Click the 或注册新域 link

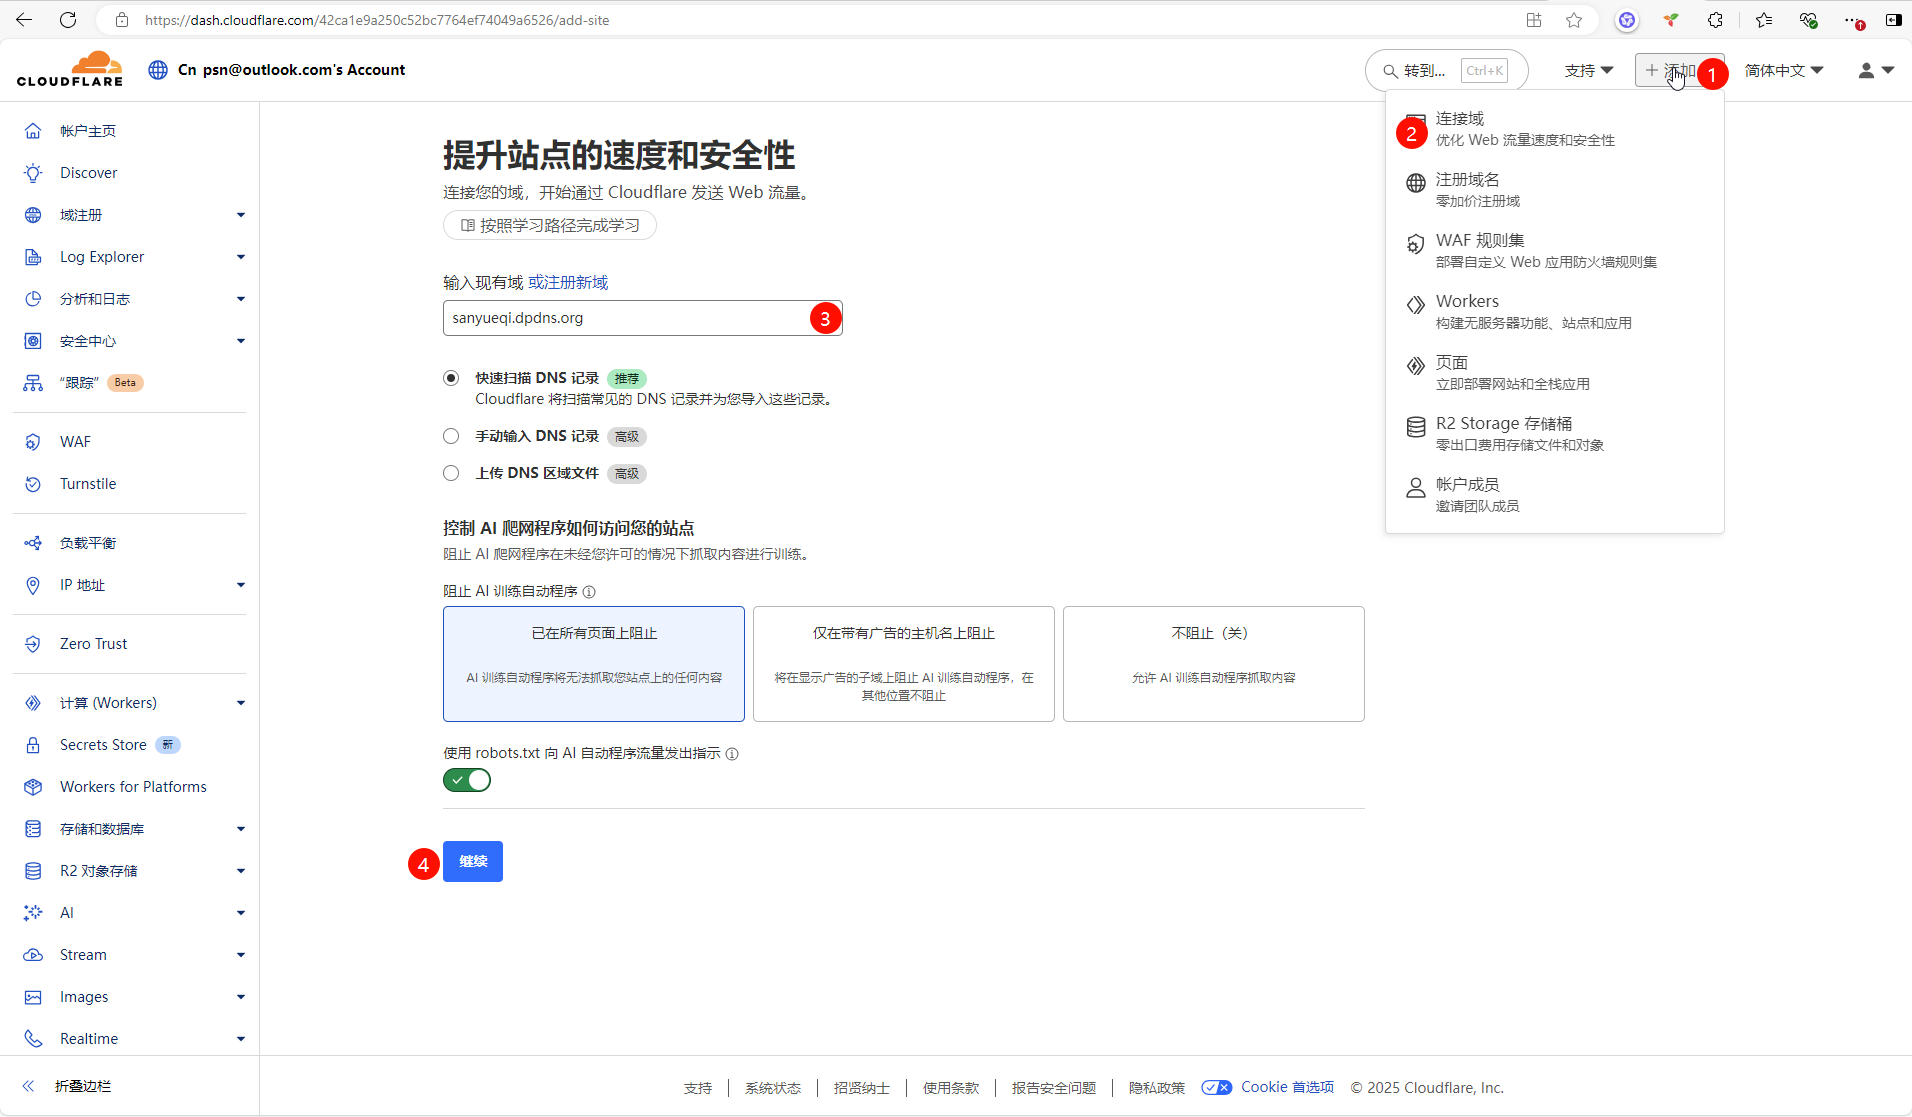[568, 282]
